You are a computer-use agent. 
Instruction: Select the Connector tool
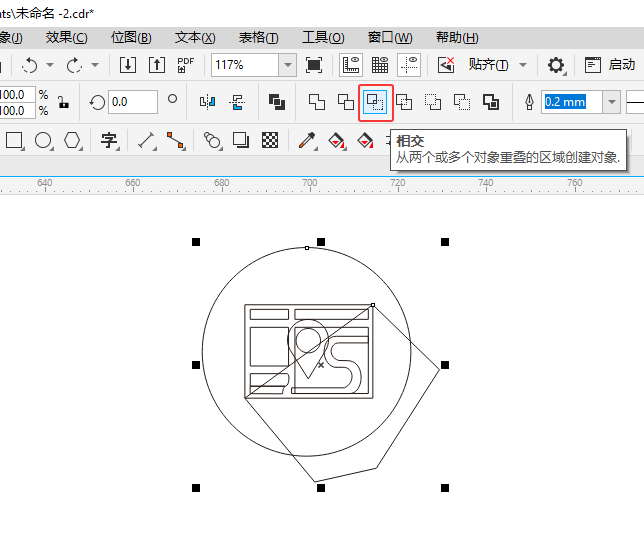pyautogui.click(x=175, y=140)
